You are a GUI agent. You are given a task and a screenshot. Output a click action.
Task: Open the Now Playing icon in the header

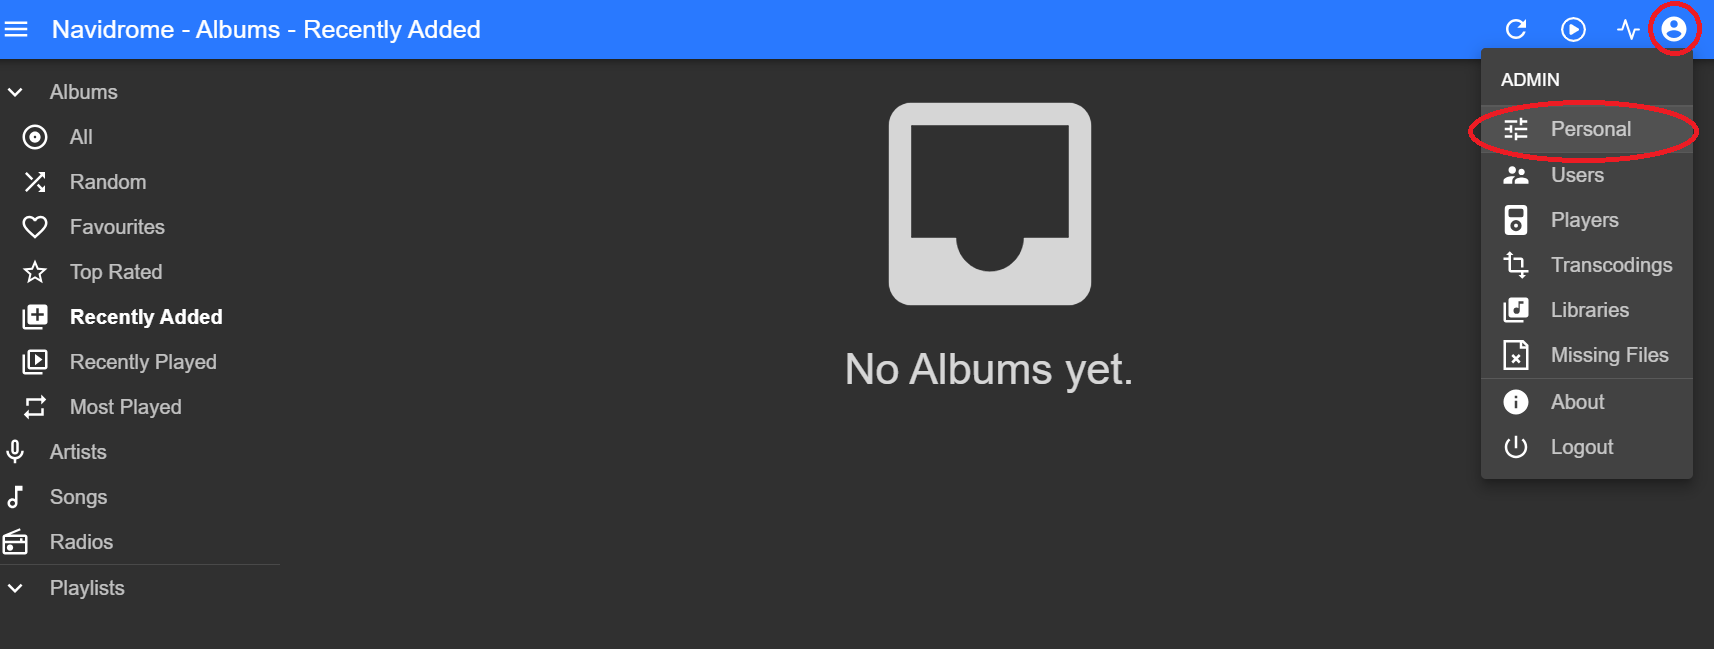tap(1573, 29)
